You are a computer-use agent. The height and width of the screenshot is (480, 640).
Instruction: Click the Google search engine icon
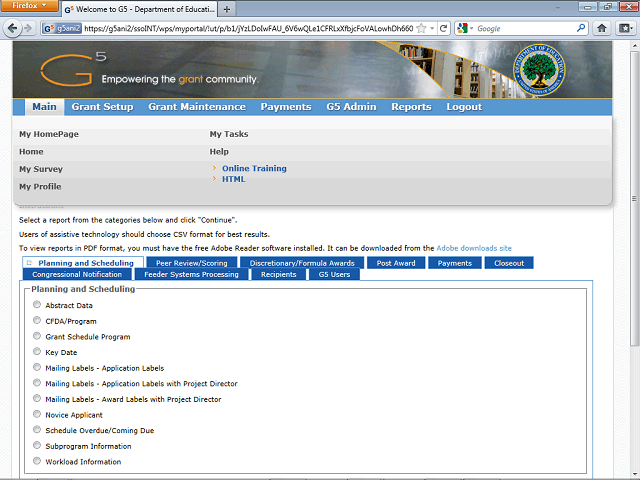(462, 28)
